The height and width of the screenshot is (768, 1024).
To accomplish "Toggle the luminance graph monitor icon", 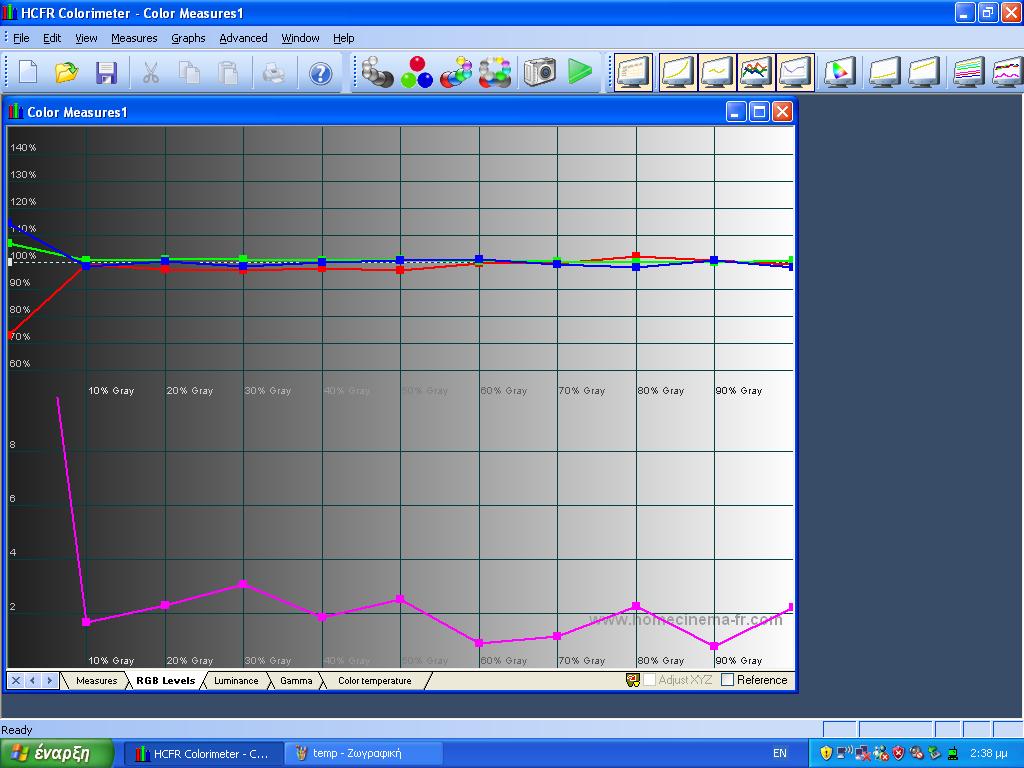I will (x=678, y=72).
